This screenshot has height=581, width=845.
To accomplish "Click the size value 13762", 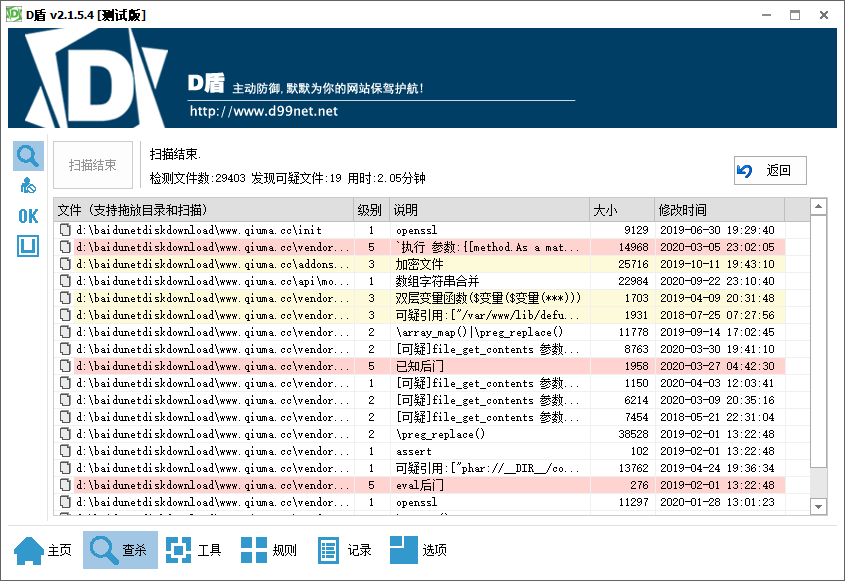I will click(x=633, y=468).
